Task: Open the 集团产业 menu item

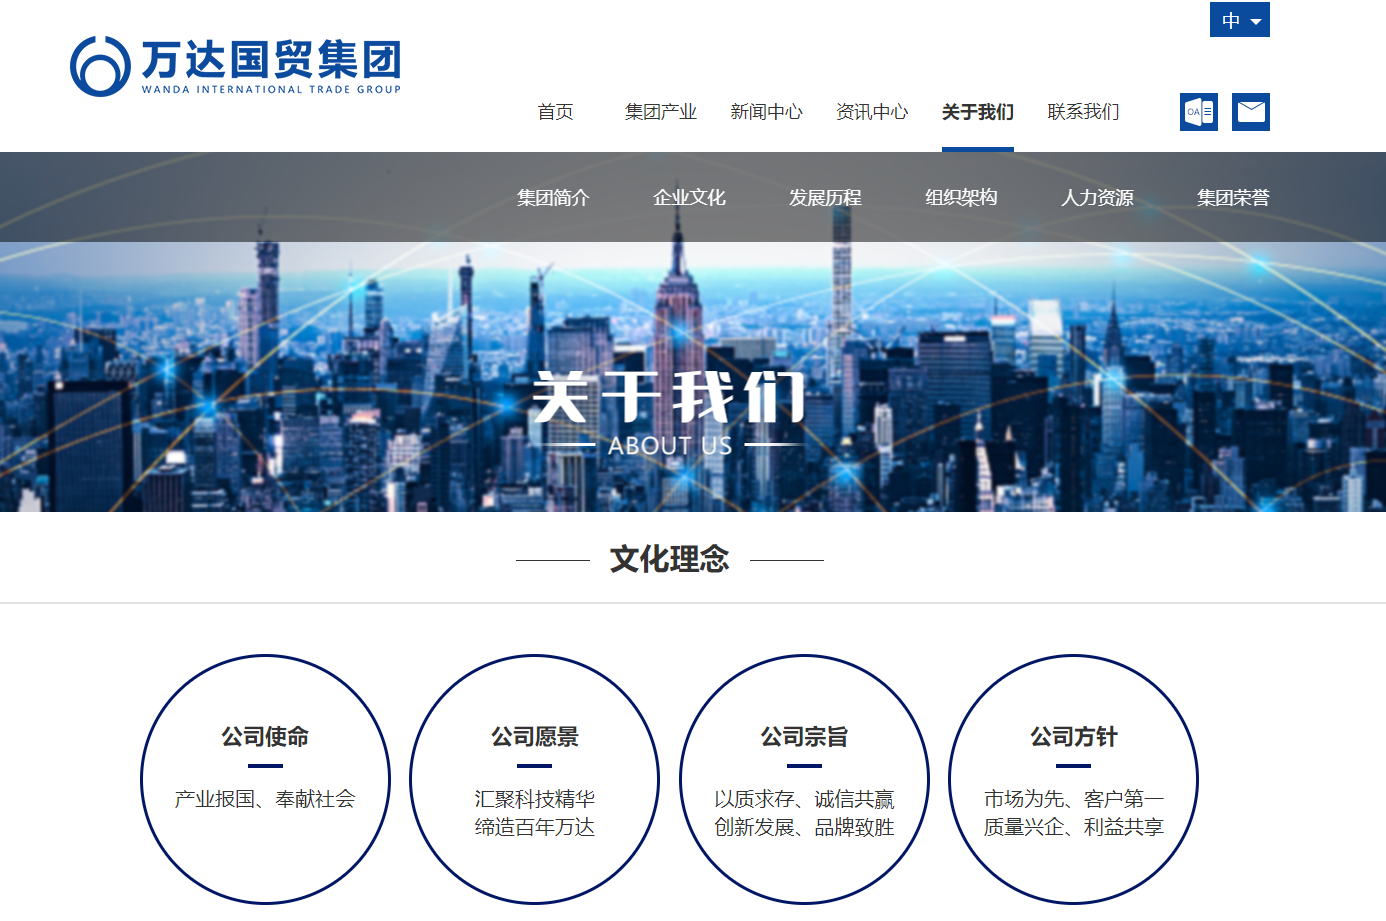Action: pos(661,112)
